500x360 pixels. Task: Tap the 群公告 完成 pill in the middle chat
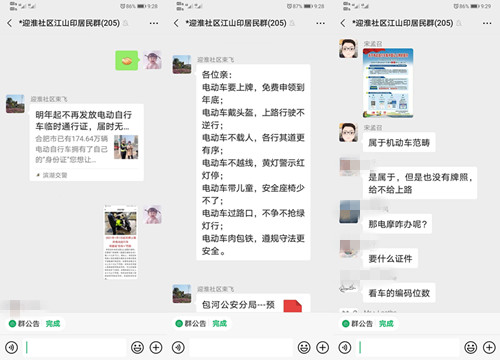click(201, 323)
